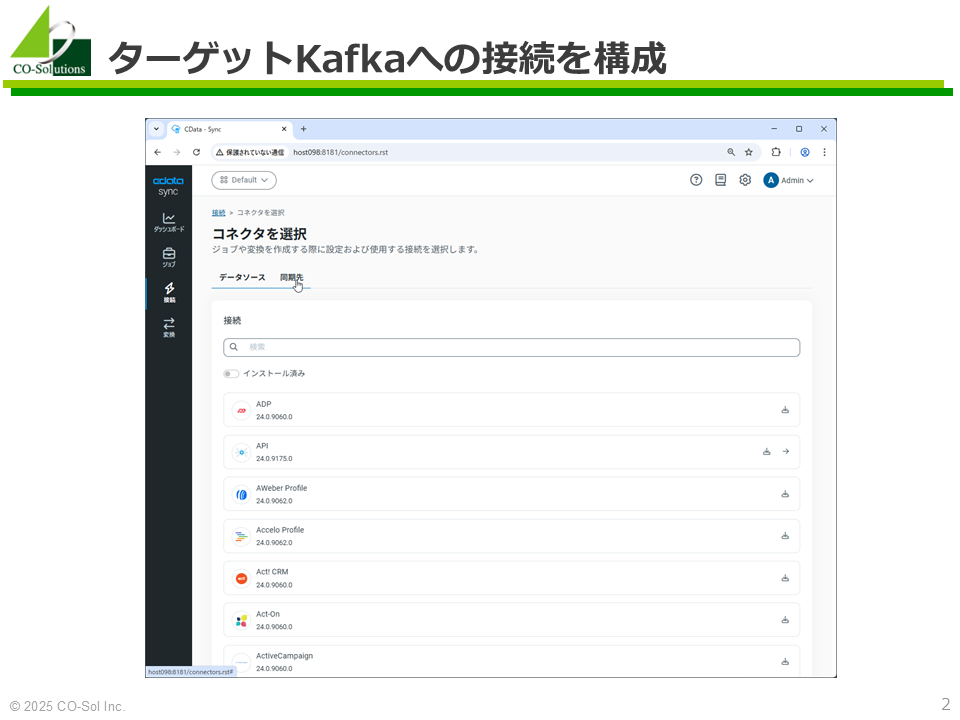Image resolution: width=960 pixels, height=720 pixels.
Task: Select the Act-On connector row
Action: point(511,620)
